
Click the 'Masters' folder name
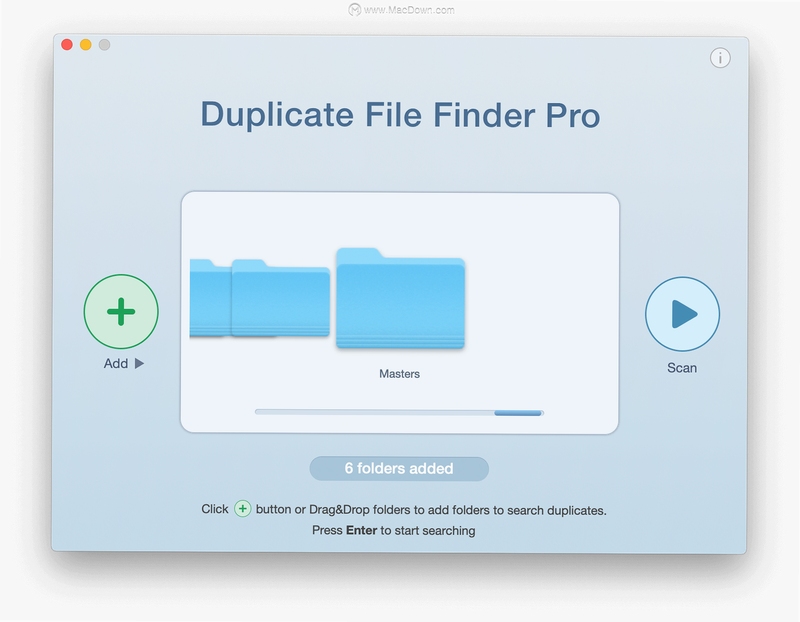point(399,374)
